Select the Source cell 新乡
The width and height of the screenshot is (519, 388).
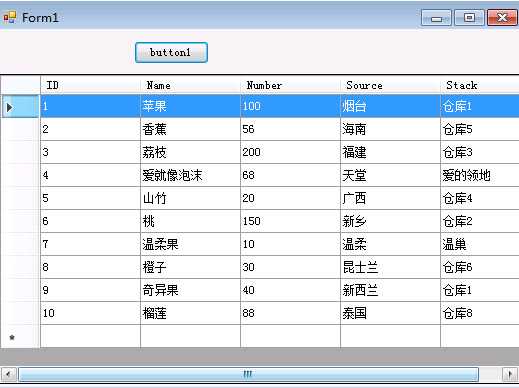(x=390, y=221)
